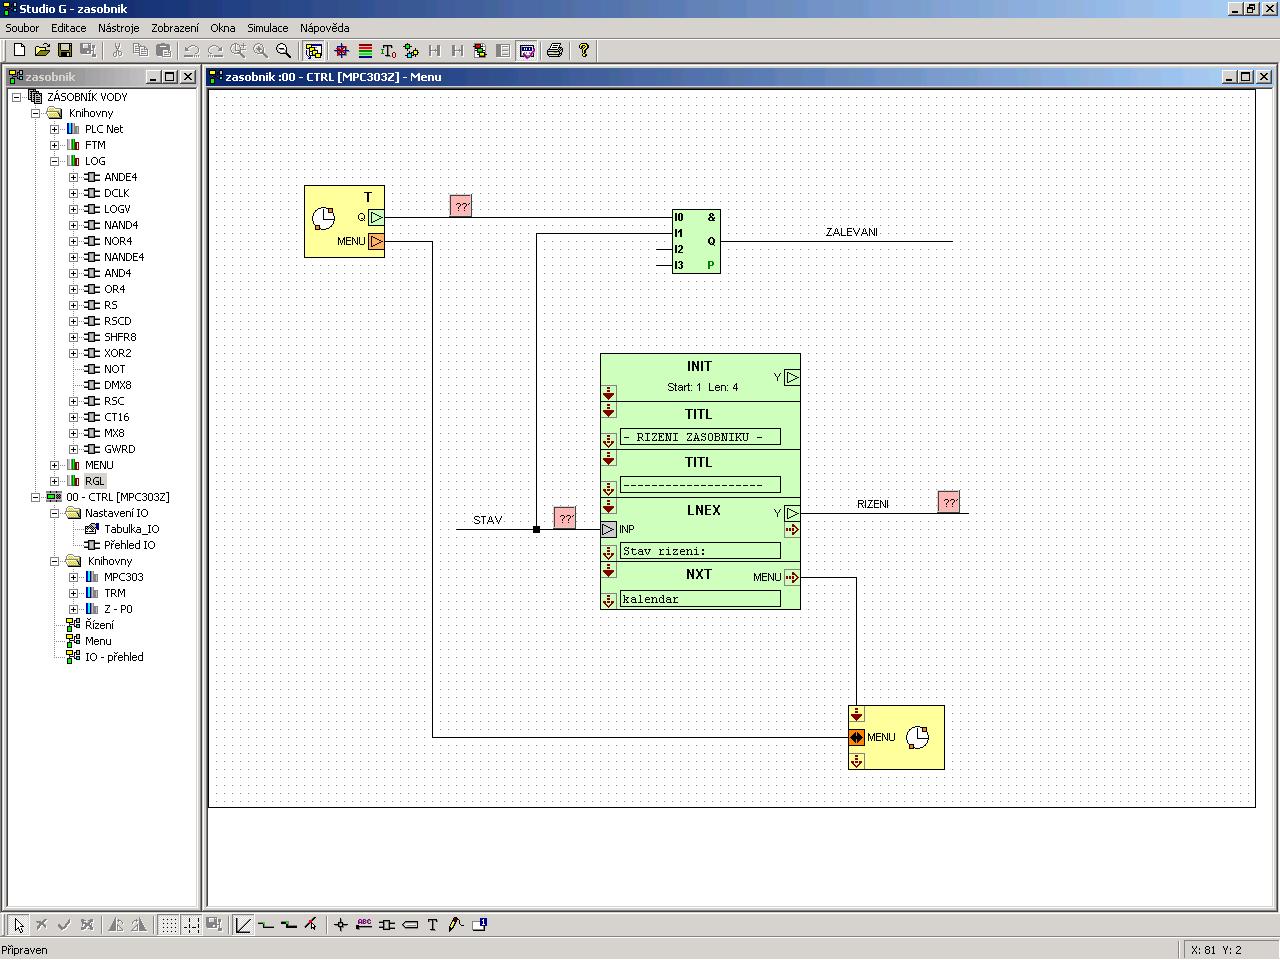The image size is (1280, 960).
Task: Click the Print icon in the toolbar
Action: click(555, 50)
